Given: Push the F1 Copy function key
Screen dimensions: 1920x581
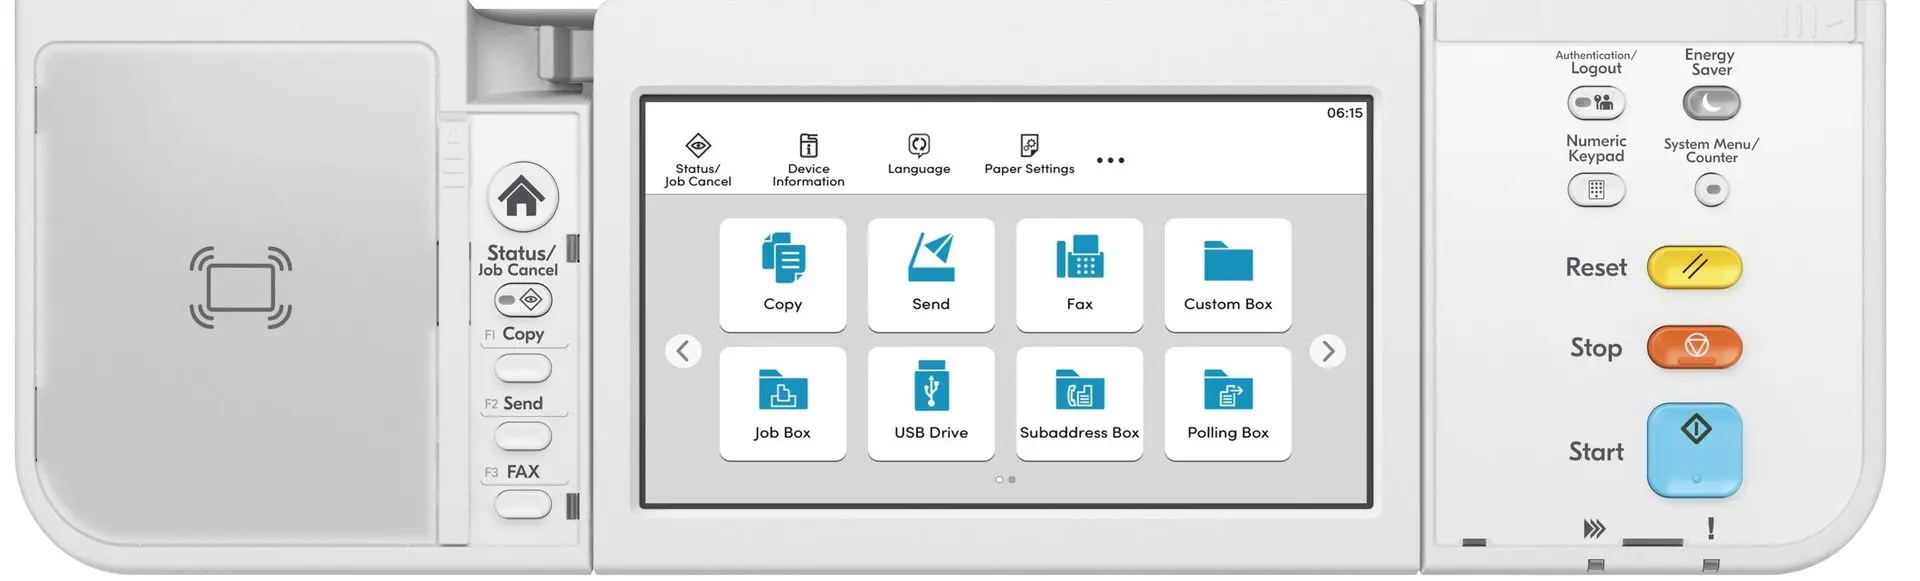Looking at the screenshot, I should click(x=523, y=369).
